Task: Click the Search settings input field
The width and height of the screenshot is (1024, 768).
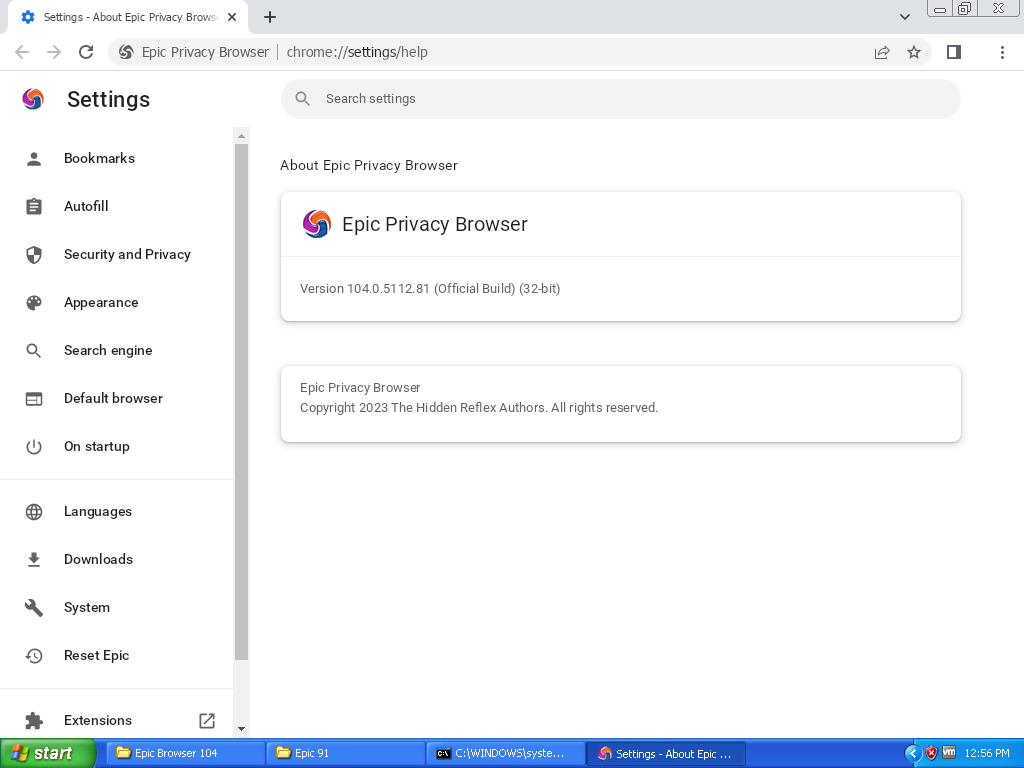Action: click(x=620, y=99)
